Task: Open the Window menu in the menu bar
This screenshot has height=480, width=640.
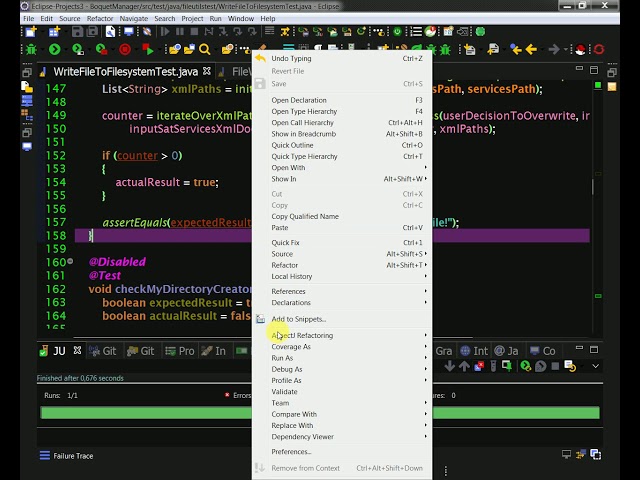Action: click(x=240, y=19)
